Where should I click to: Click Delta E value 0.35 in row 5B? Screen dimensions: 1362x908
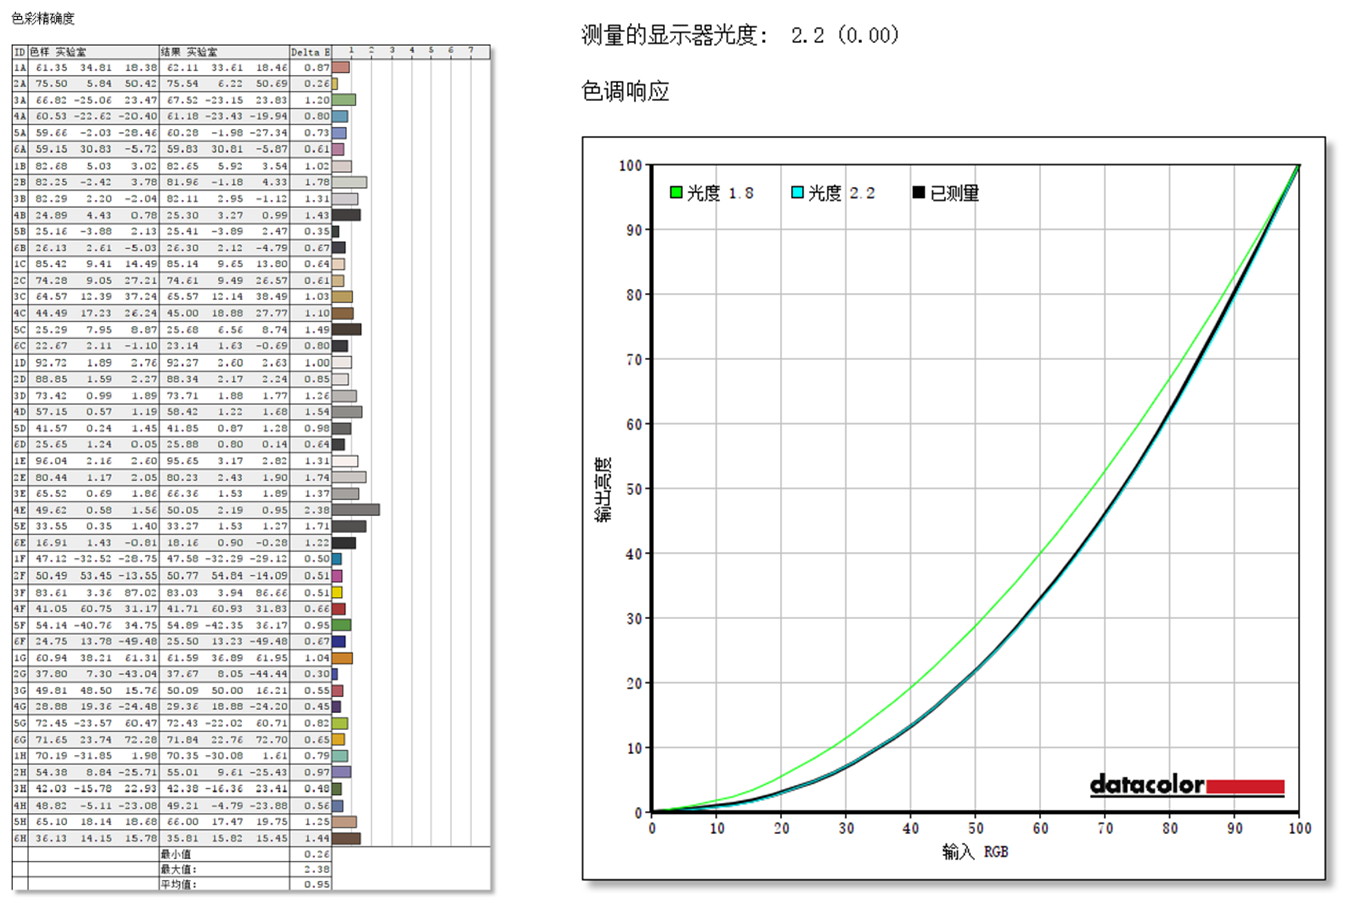pyautogui.click(x=317, y=231)
